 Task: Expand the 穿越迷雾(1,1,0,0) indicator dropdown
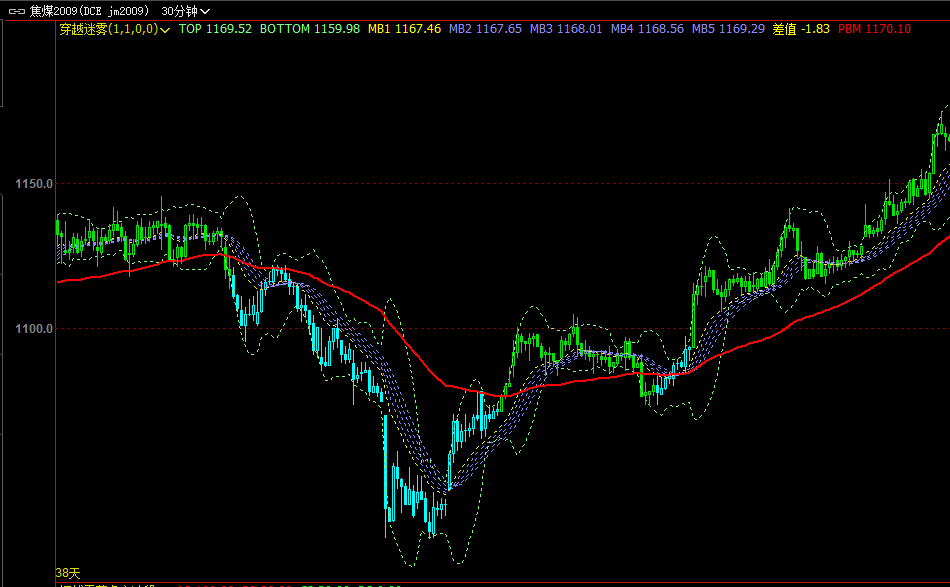[x=165, y=30]
